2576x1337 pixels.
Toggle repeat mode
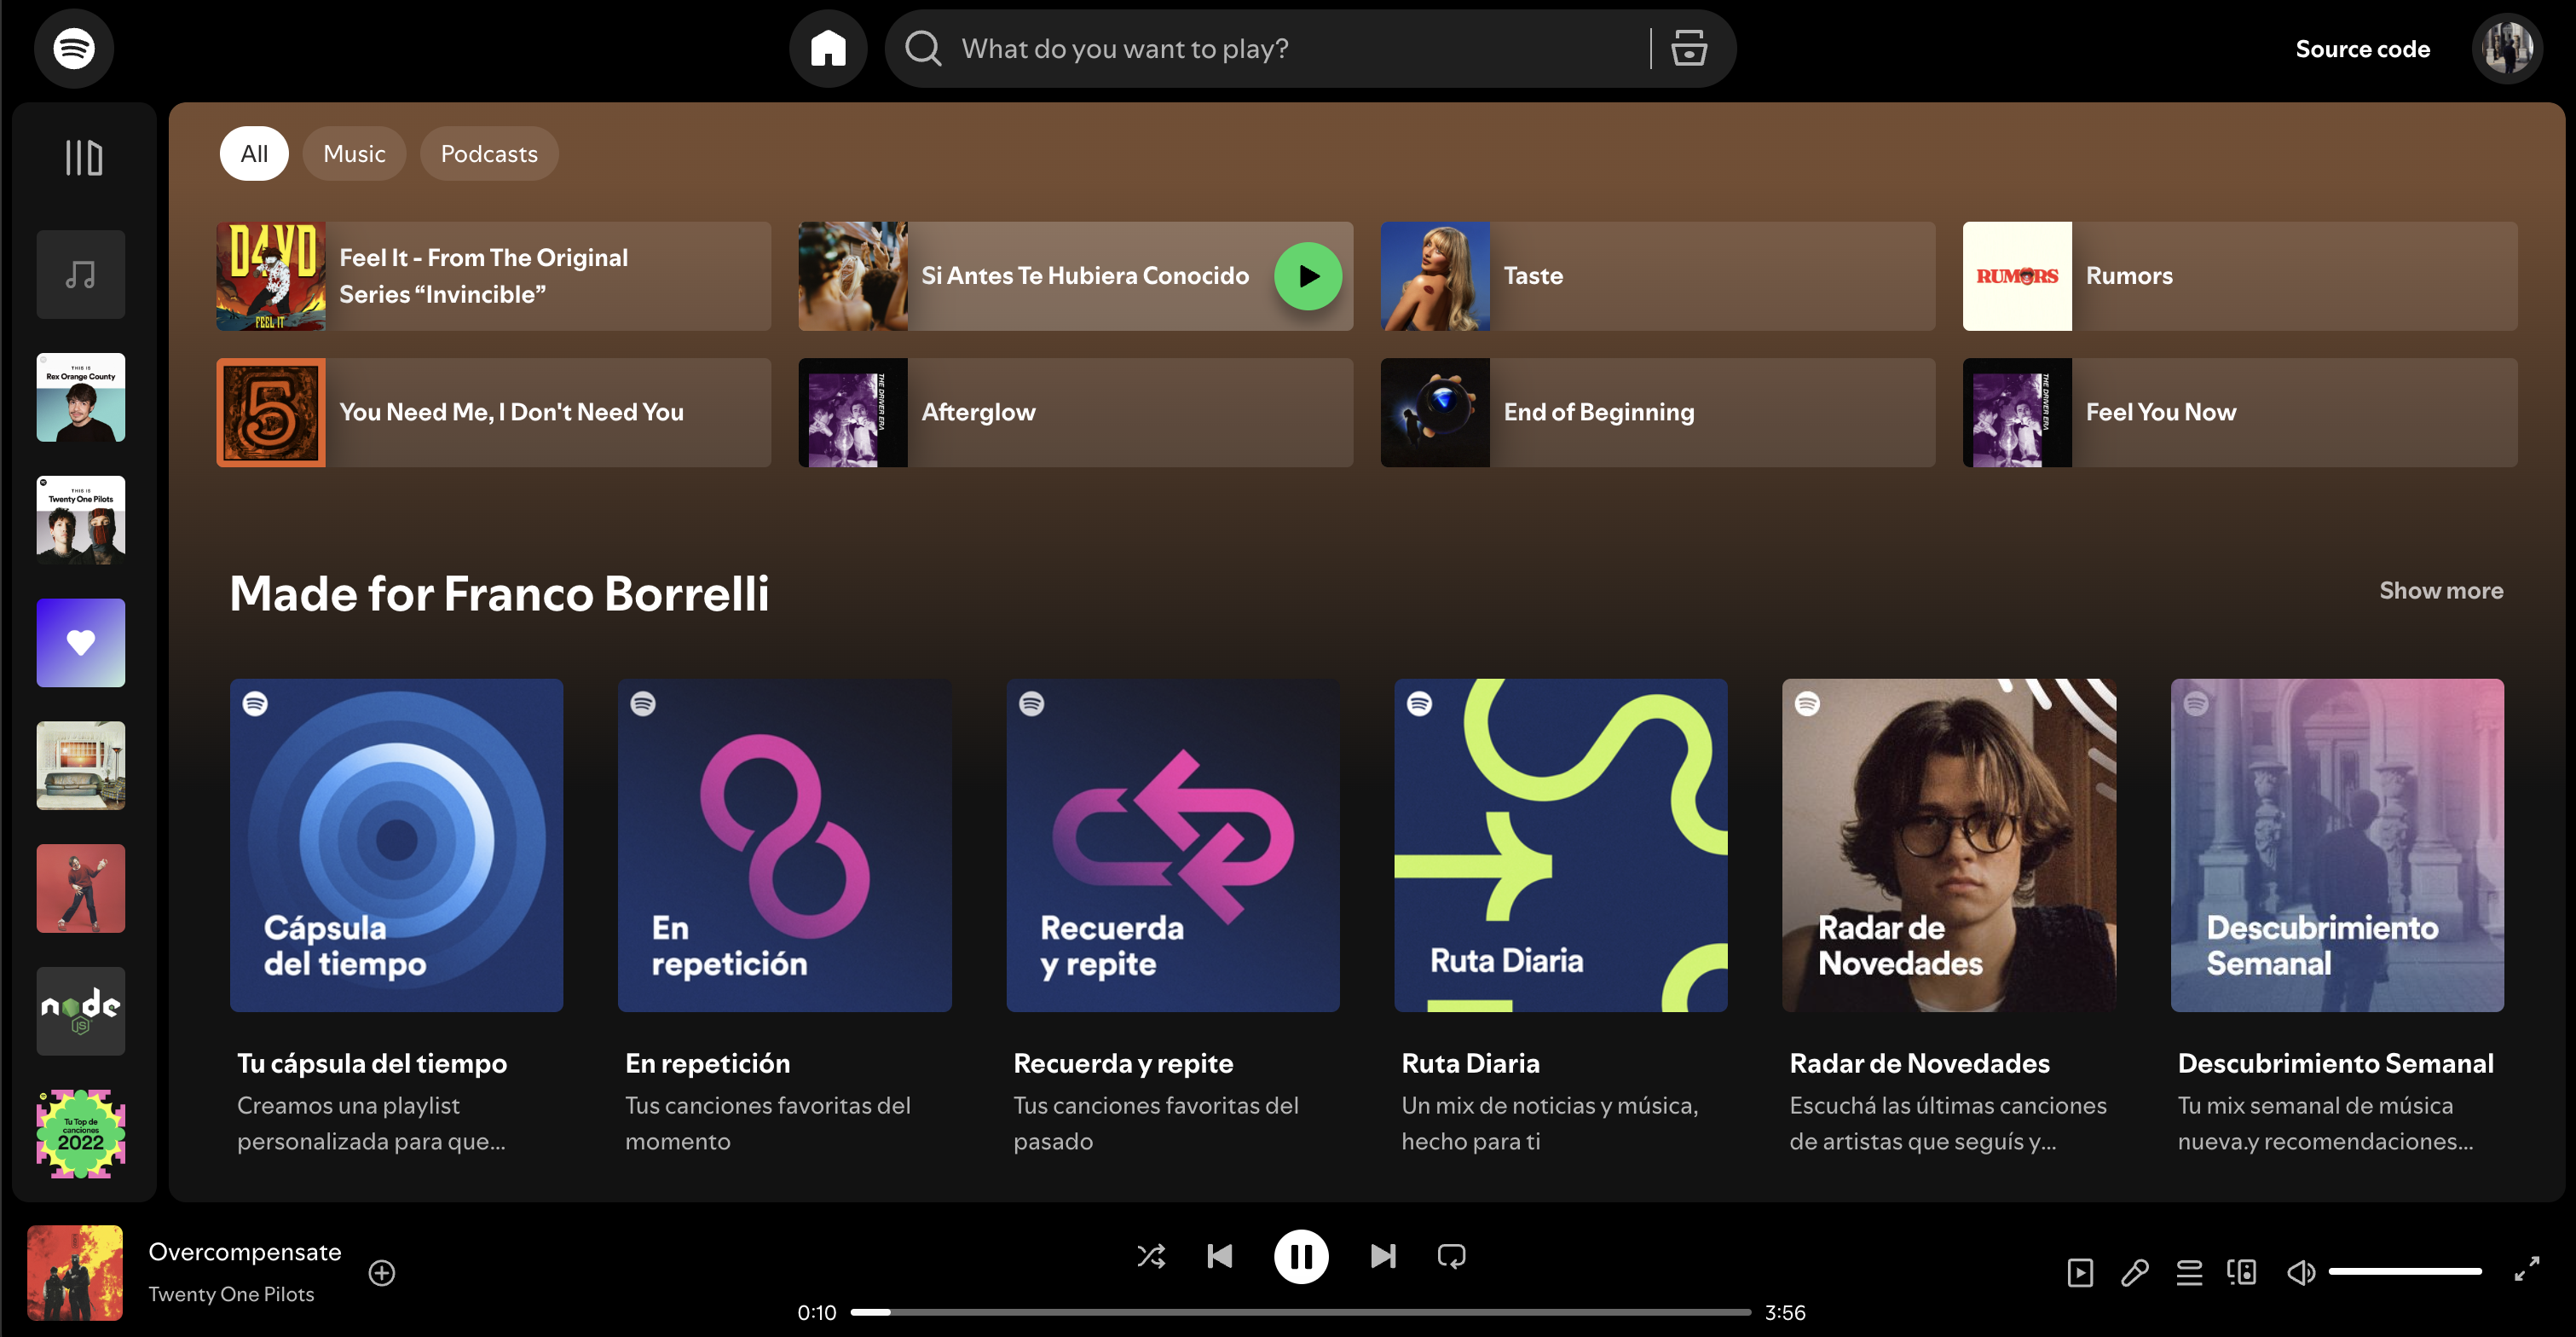click(1451, 1255)
